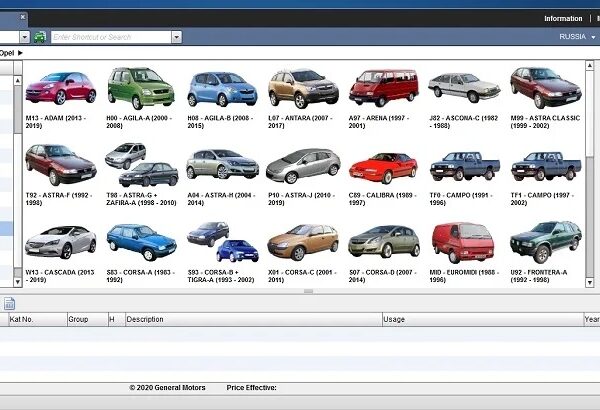This screenshot has width=600, height=410.
Task: Click the horizontal splitter grip handle
Action: [308, 291]
